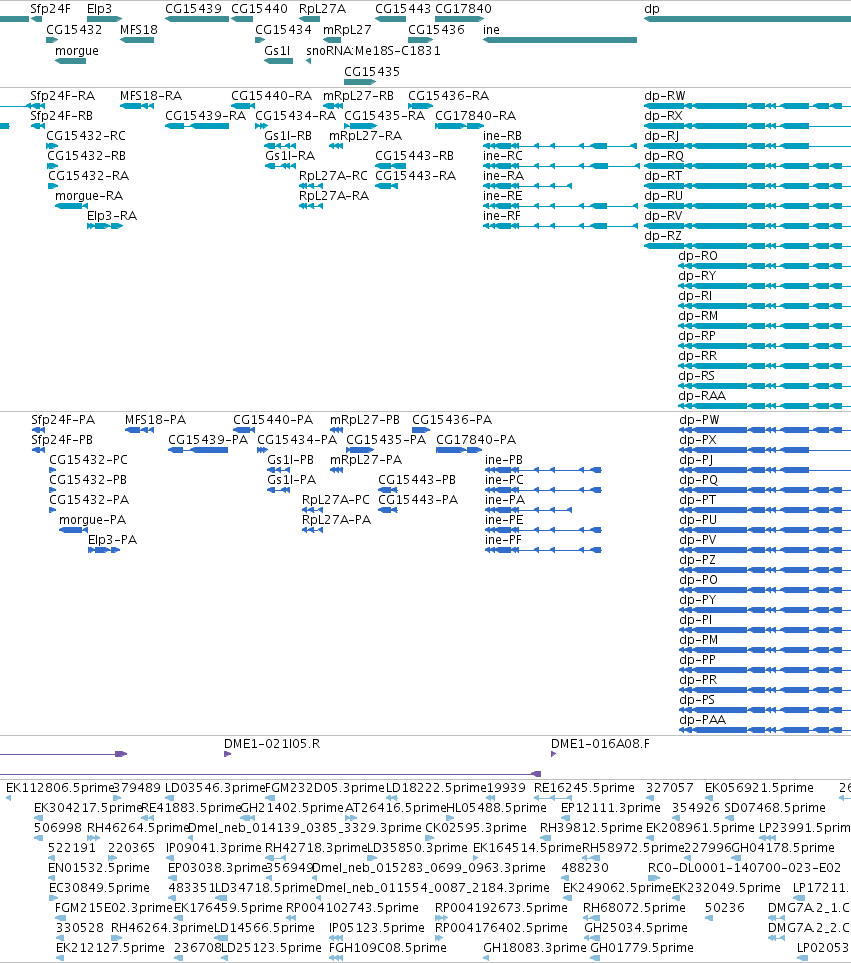This screenshot has height=963, width=851.
Task: Click the DME1-016A08.F marker label
Action: 600,744
